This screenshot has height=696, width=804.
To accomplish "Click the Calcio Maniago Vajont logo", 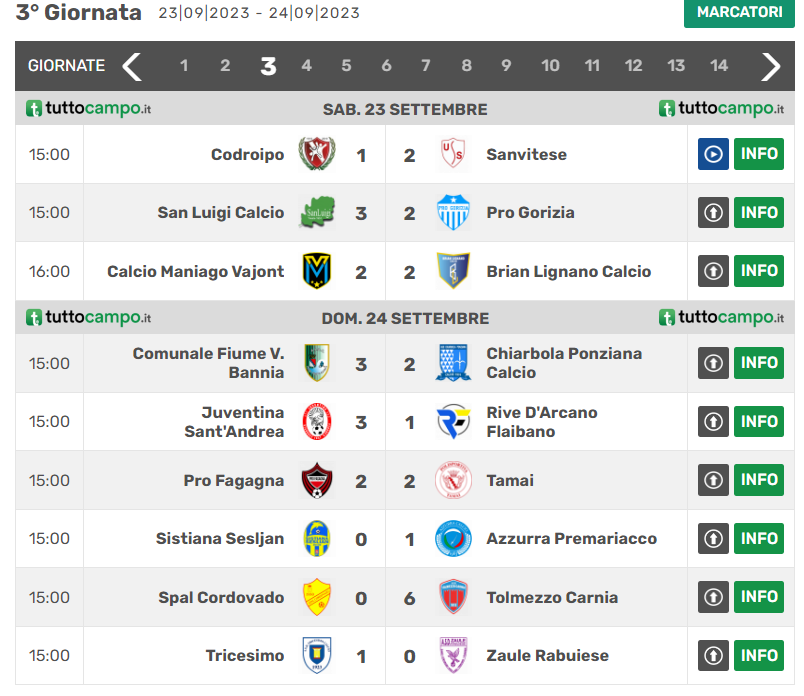I will [317, 271].
